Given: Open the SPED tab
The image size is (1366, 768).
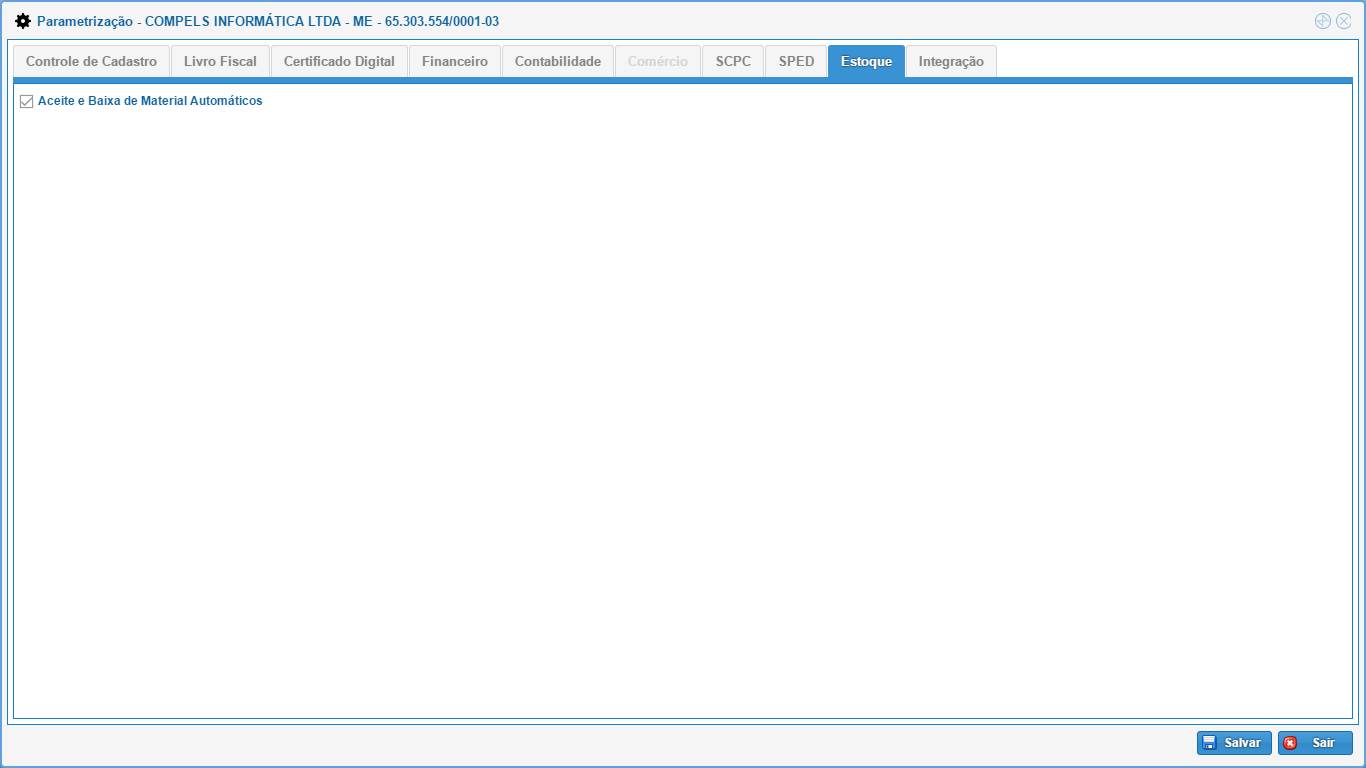Looking at the screenshot, I should pos(796,61).
